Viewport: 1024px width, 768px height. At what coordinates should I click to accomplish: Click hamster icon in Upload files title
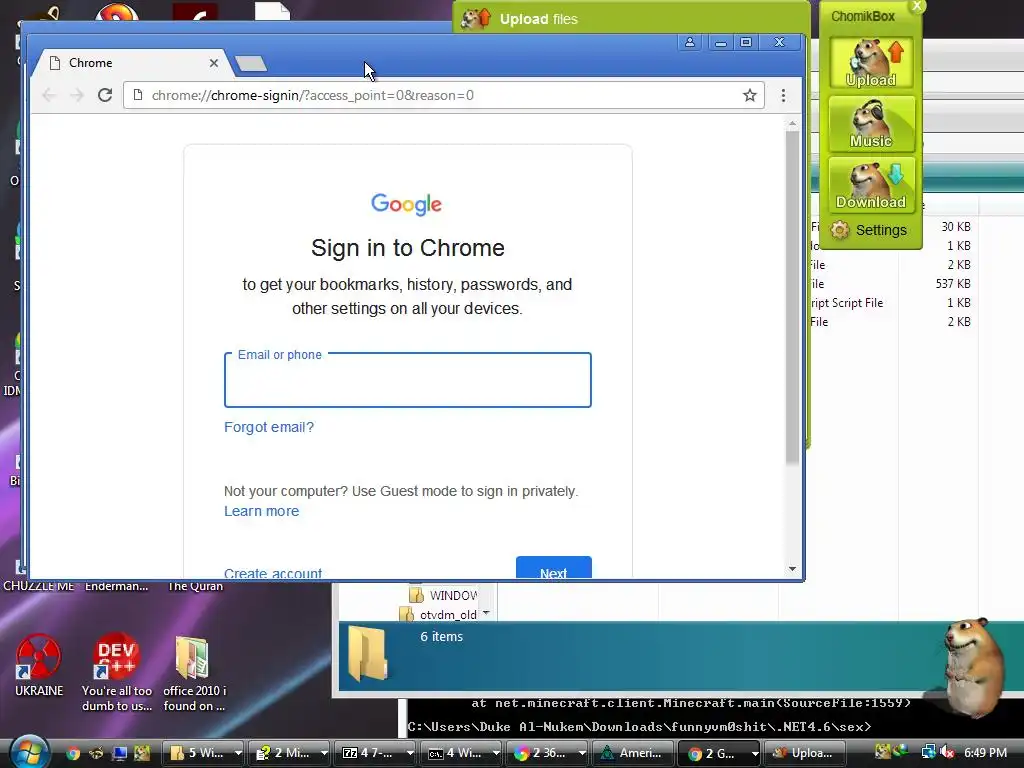[x=475, y=18]
